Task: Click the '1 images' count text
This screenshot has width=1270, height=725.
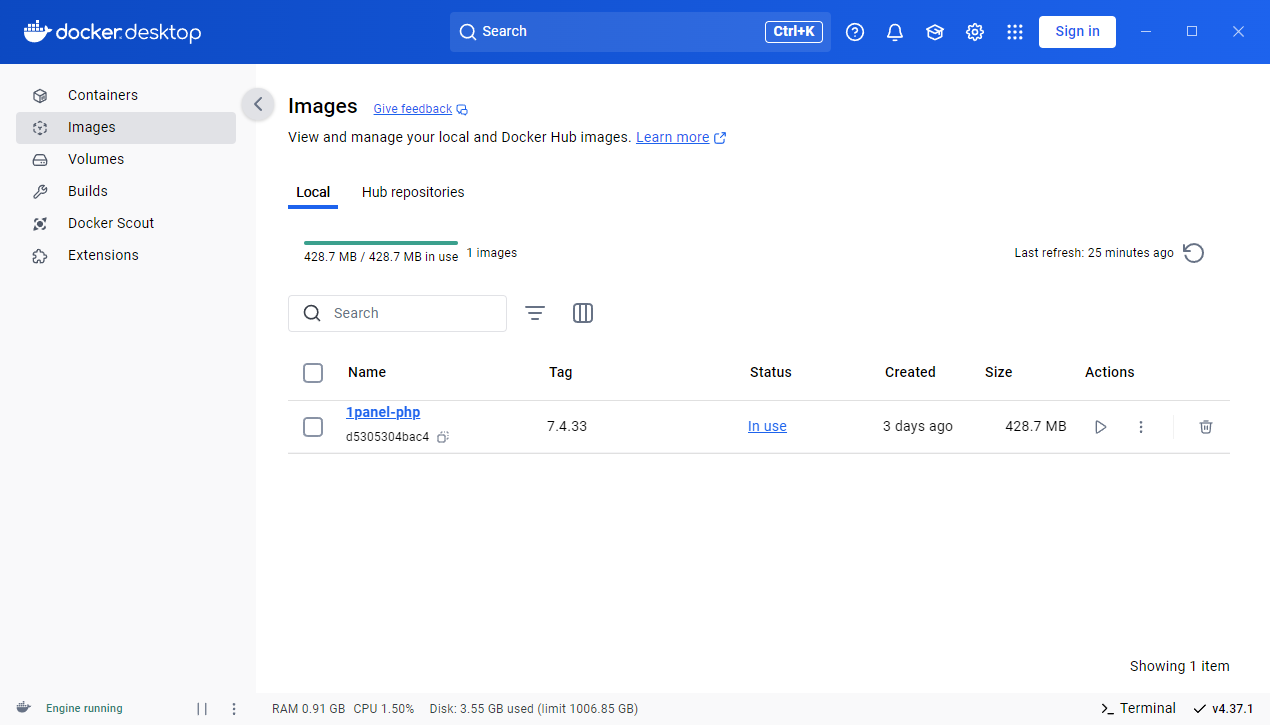Action: [x=492, y=254]
